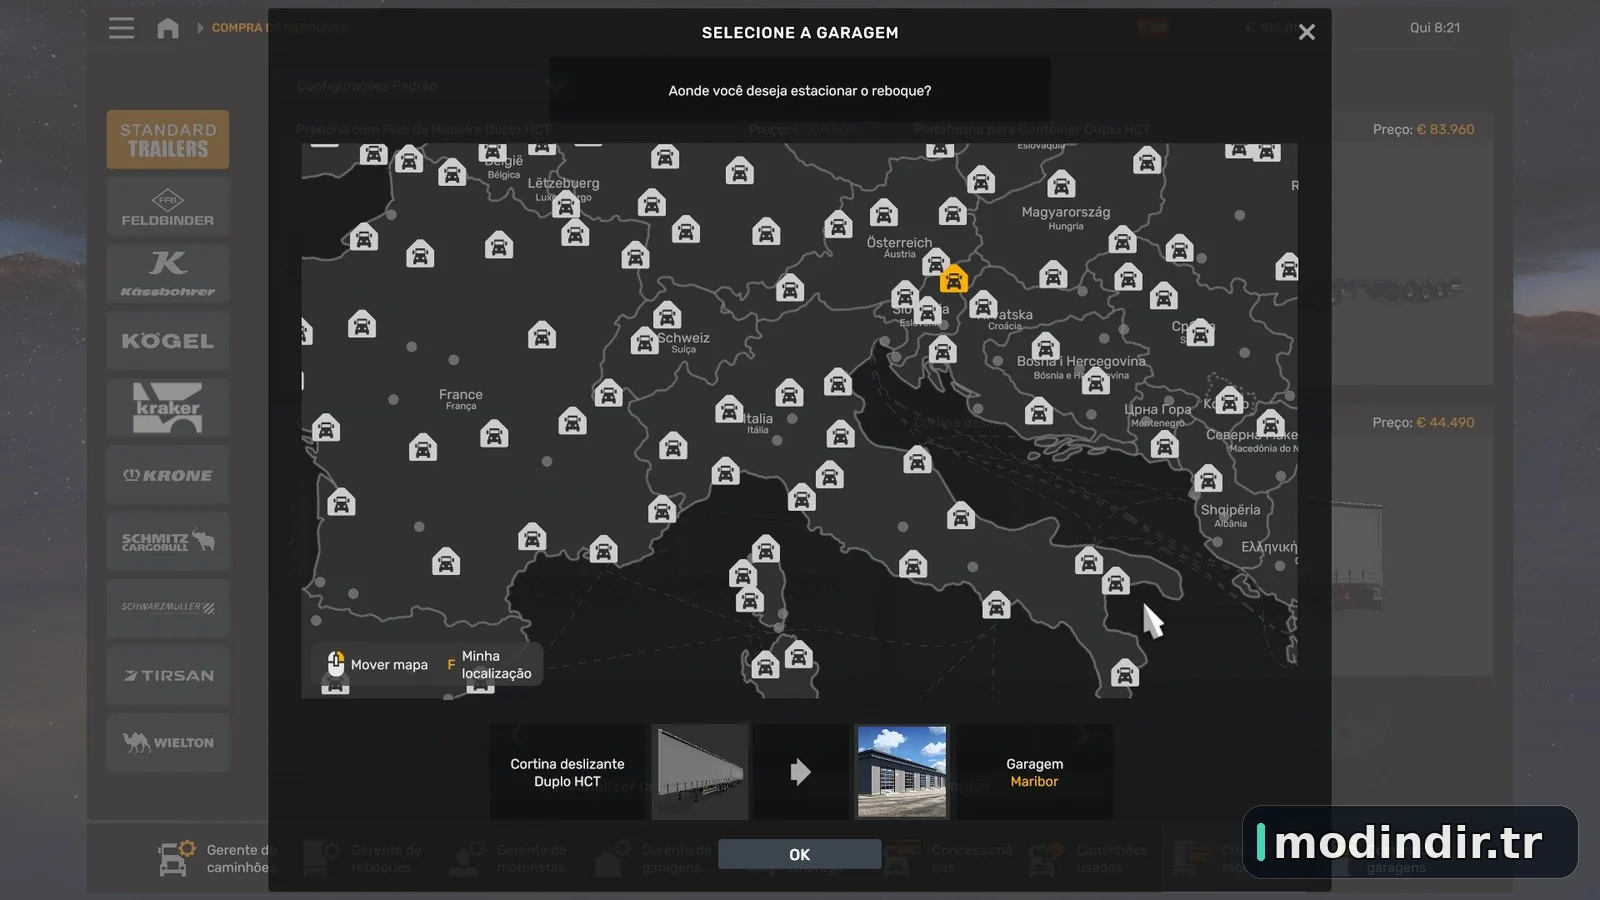The image size is (1600, 900).
Task: Choose the garage marker directly above Österreich label
Action: 883,213
